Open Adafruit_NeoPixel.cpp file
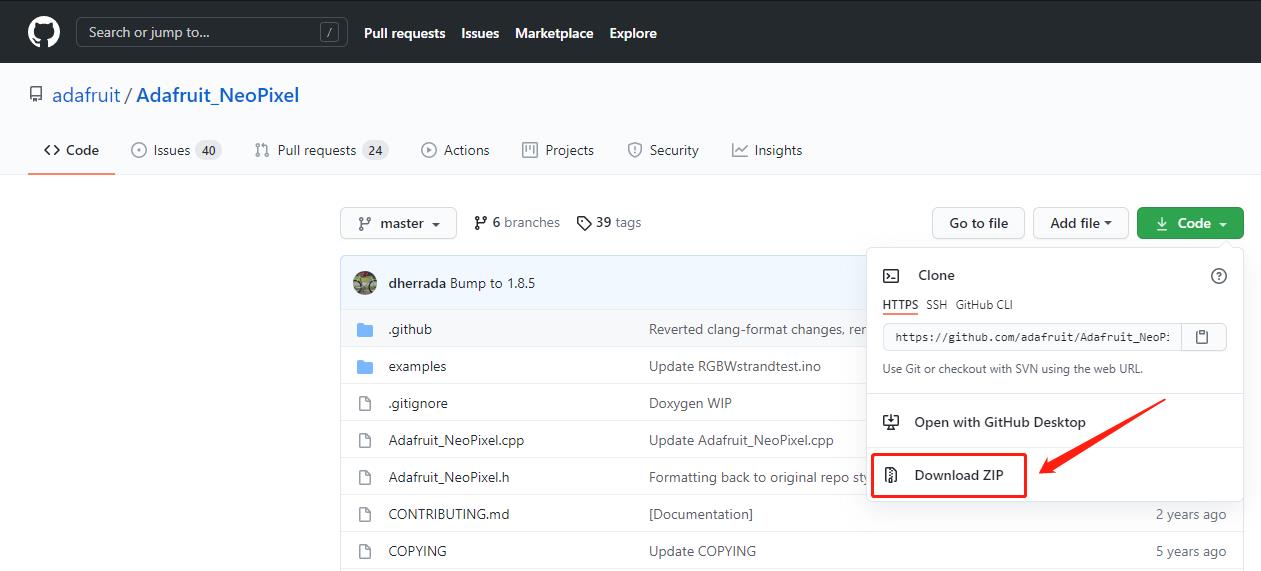The image size is (1261, 571). pos(456,440)
